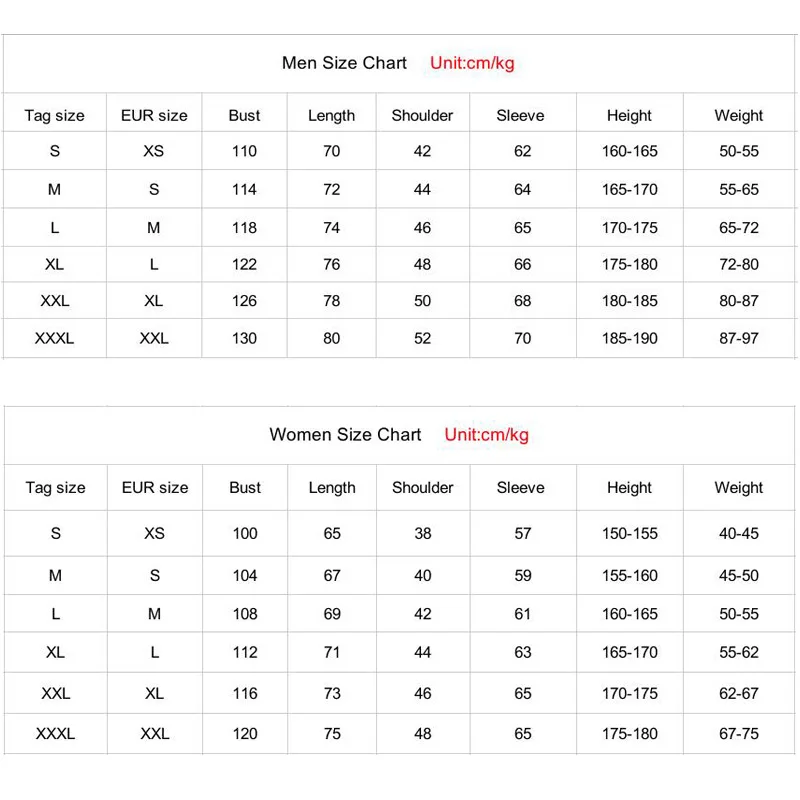Select men's sleeve value 68
The width and height of the screenshot is (800, 800).
tap(522, 301)
